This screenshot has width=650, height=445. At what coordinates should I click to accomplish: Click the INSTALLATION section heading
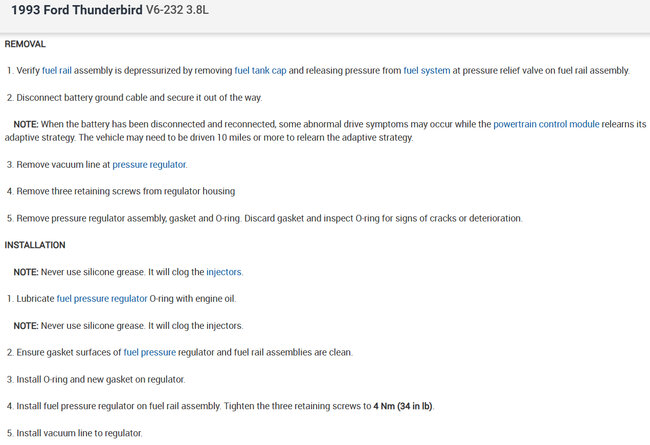point(35,245)
